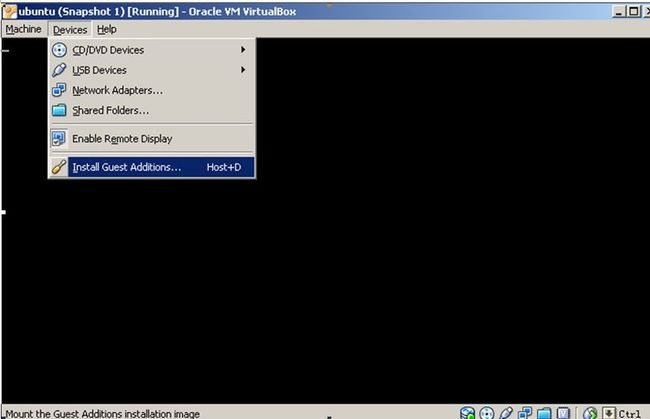Open the Machine menu
The height and width of the screenshot is (419, 650).
tap(23, 29)
